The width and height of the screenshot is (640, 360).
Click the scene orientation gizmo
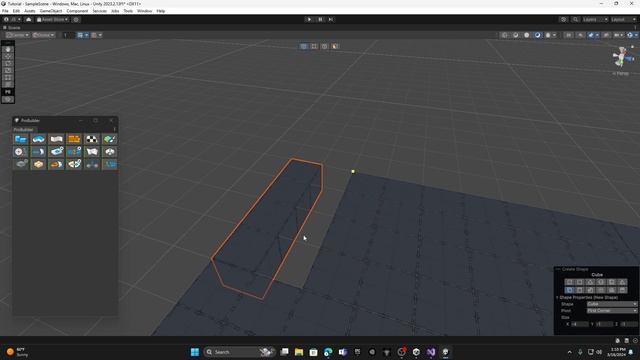coord(621,57)
